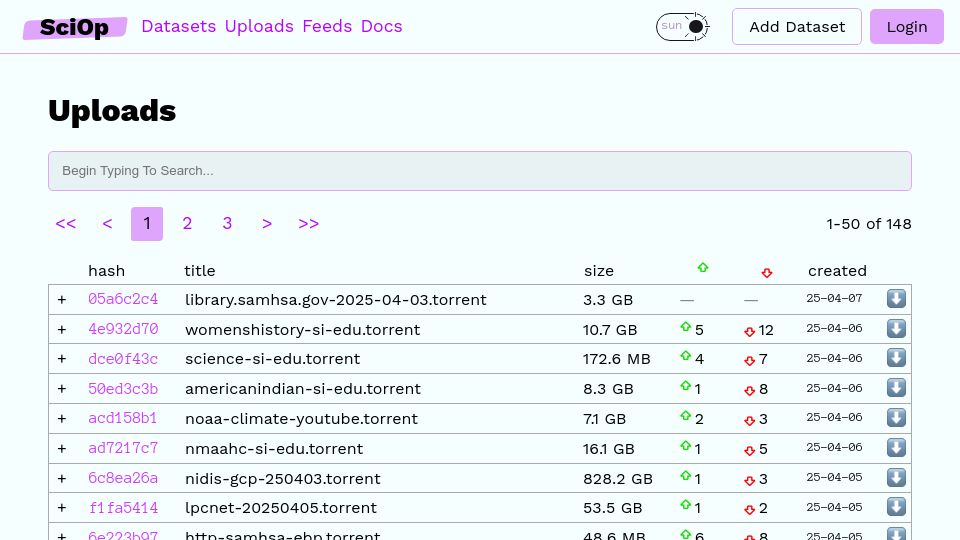Download womenshistory-si-edu.torrent via arrow icon
This screenshot has width=960, height=540.
(896, 329)
